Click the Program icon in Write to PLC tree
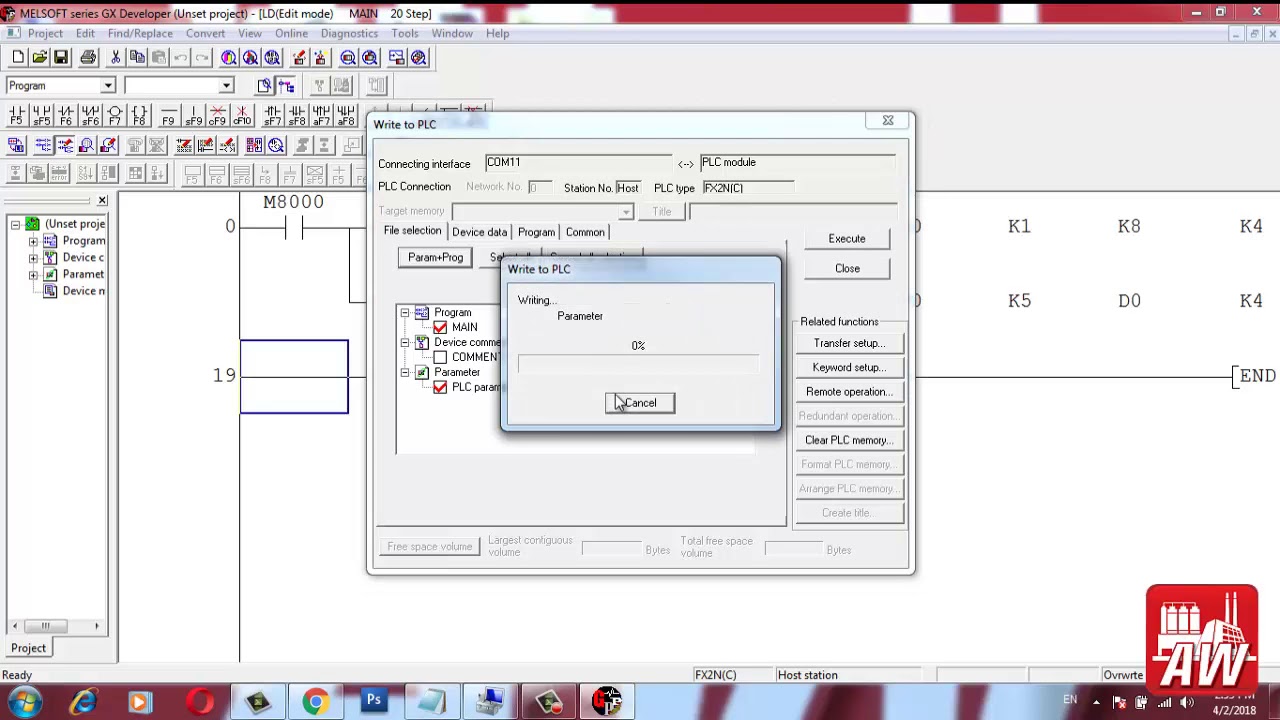Image resolution: width=1280 pixels, height=720 pixels. tap(422, 313)
